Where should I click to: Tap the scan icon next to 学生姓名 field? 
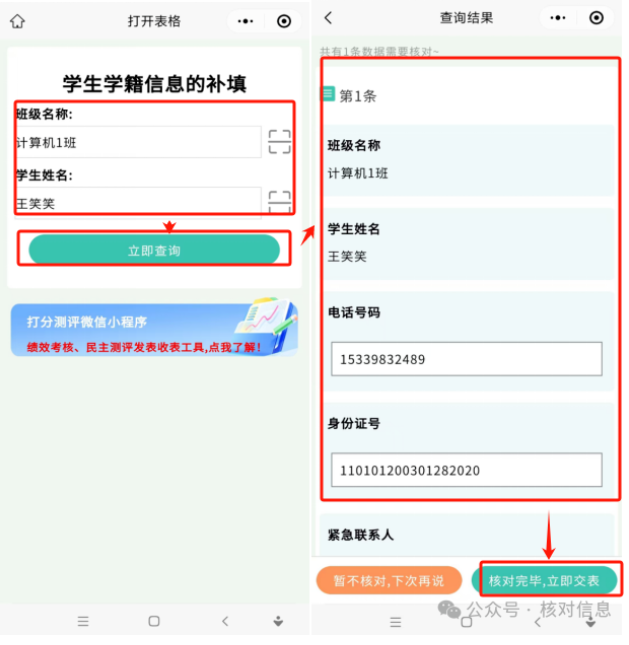coord(279,202)
